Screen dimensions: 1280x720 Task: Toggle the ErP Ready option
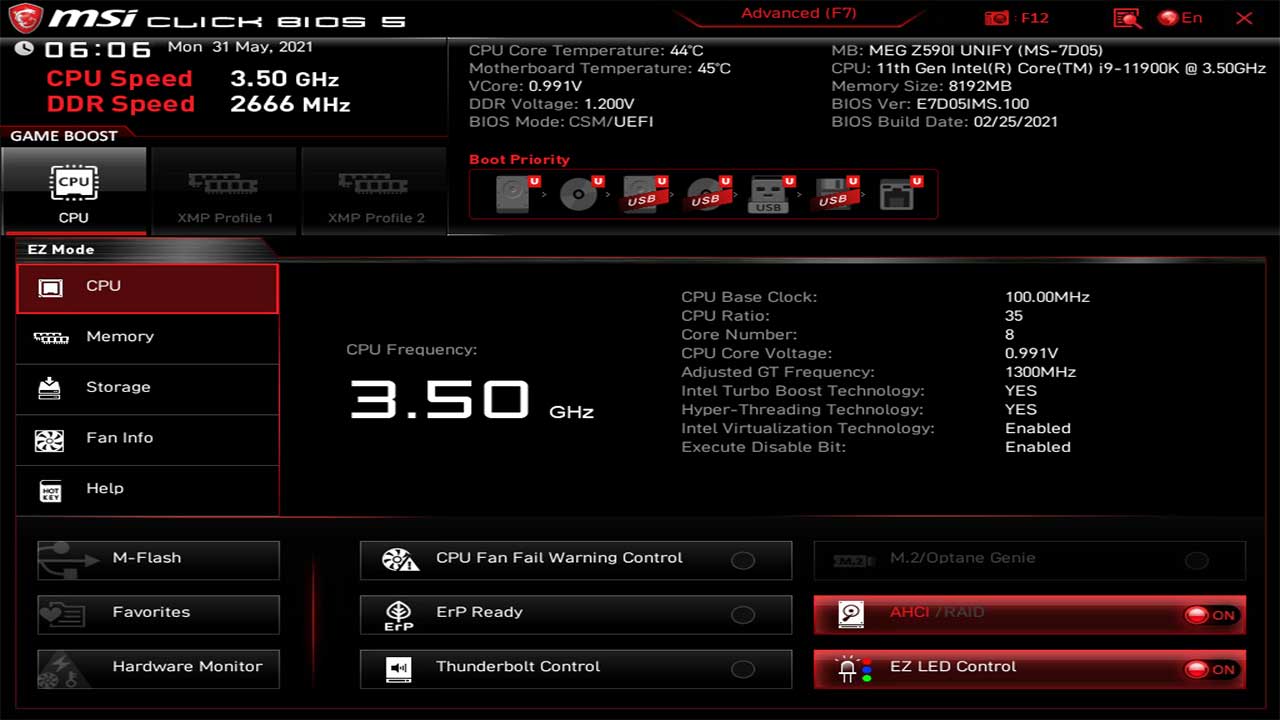click(x=742, y=615)
